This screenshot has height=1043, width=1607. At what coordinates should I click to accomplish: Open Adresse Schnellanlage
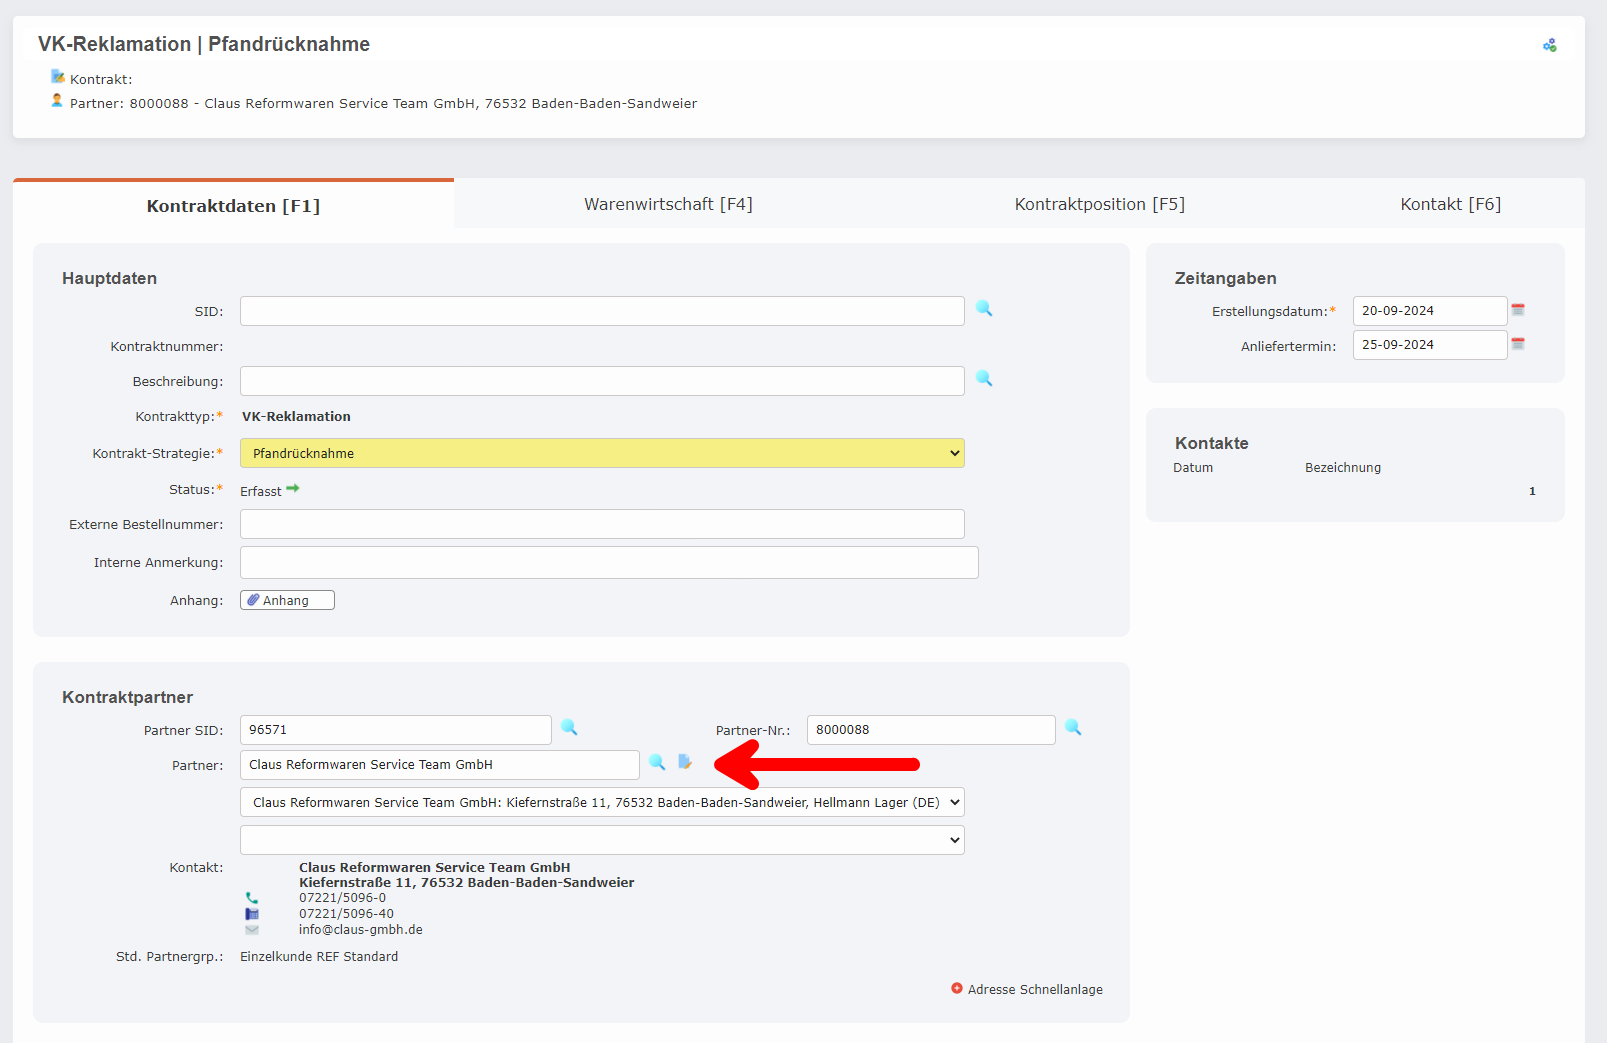click(x=1034, y=989)
